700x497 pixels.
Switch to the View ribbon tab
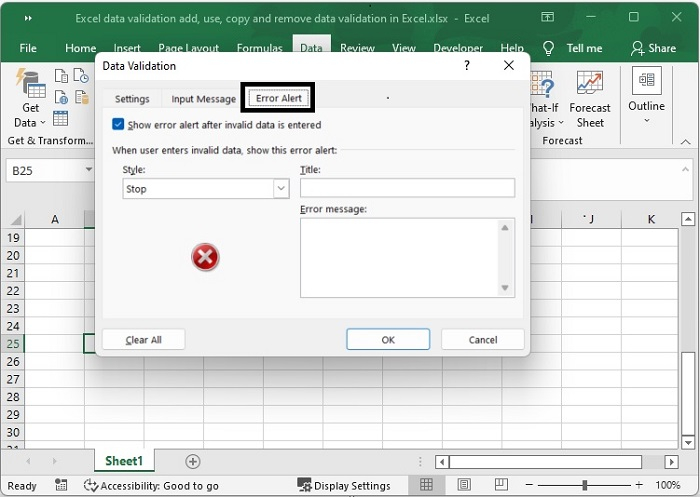pyautogui.click(x=404, y=48)
